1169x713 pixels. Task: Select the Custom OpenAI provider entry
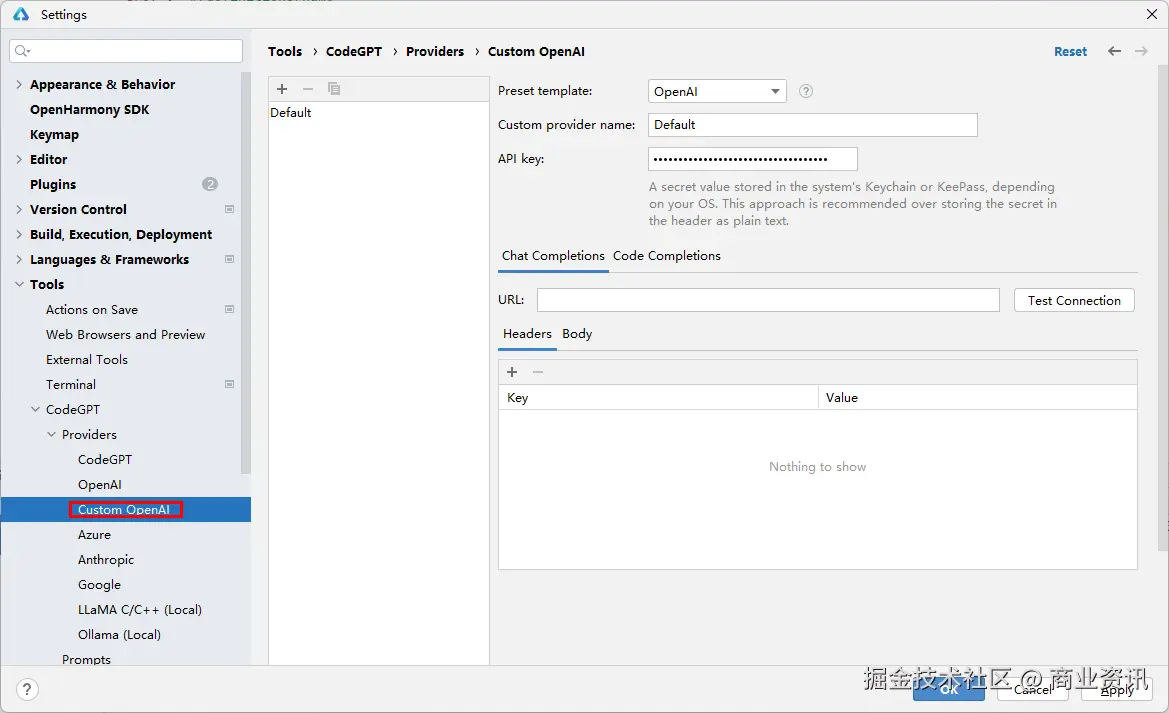pos(124,509)
